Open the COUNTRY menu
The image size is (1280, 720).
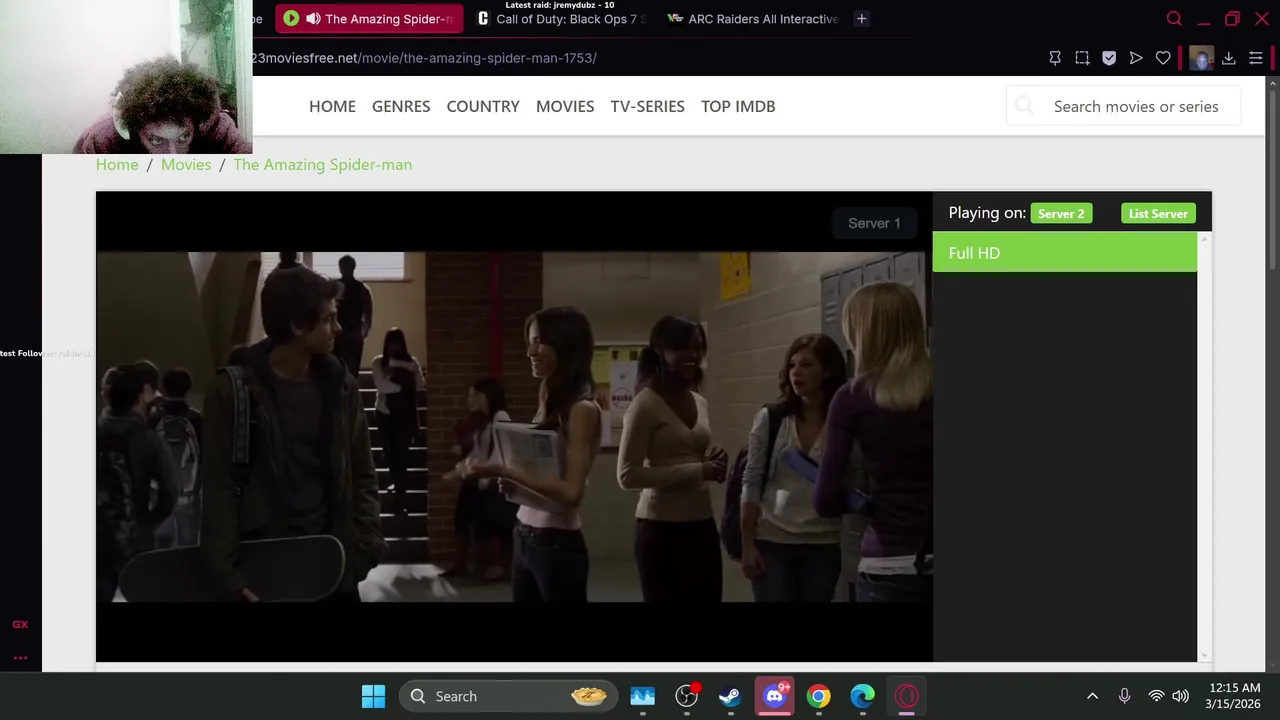pos(483,106)
